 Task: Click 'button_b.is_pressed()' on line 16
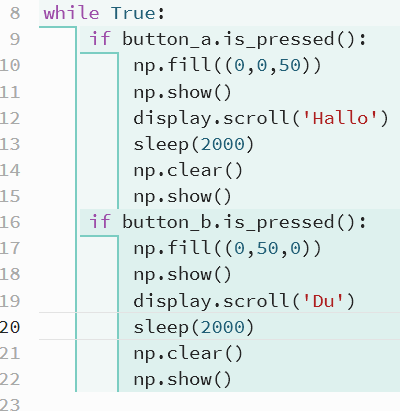tap(239, 223)
